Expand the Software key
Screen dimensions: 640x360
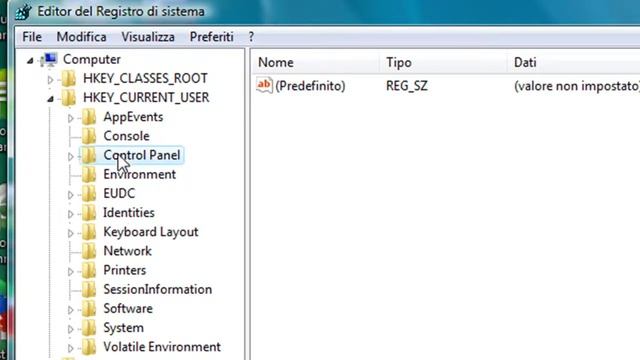(71, 310)
